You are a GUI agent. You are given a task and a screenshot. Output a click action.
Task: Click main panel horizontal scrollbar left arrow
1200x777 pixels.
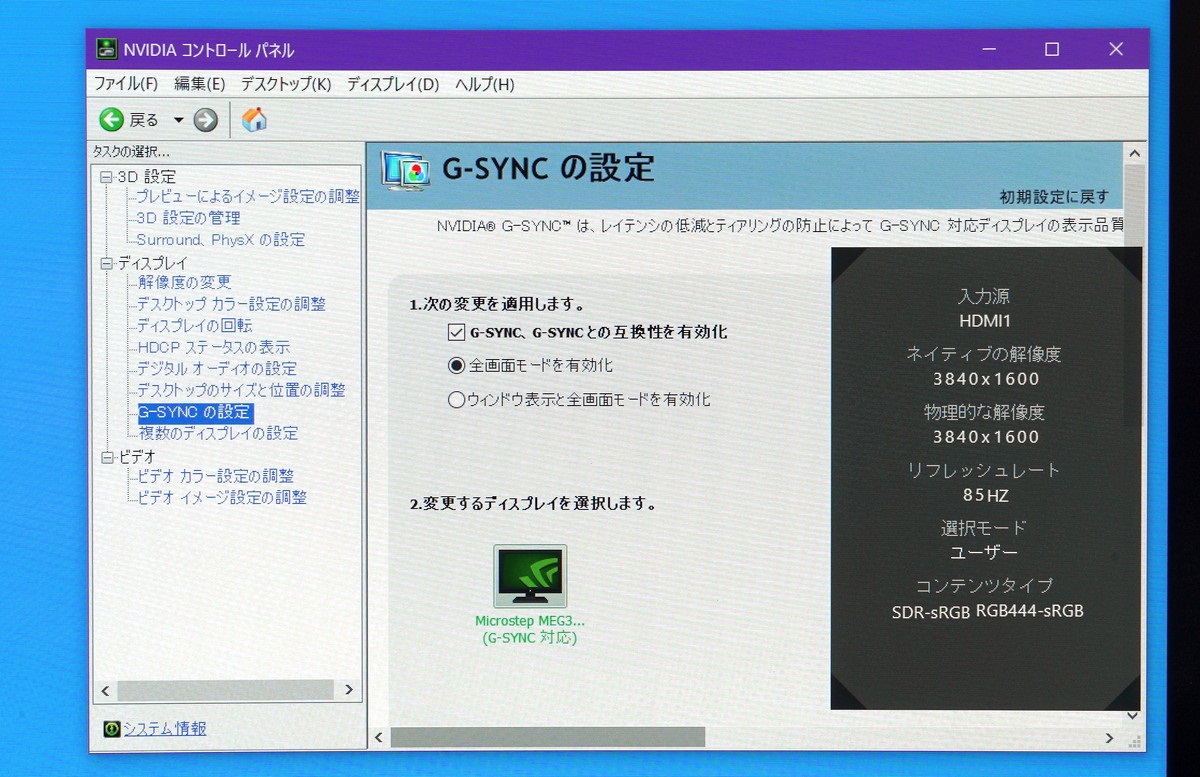pyautogui.click(x=378, y=738)
